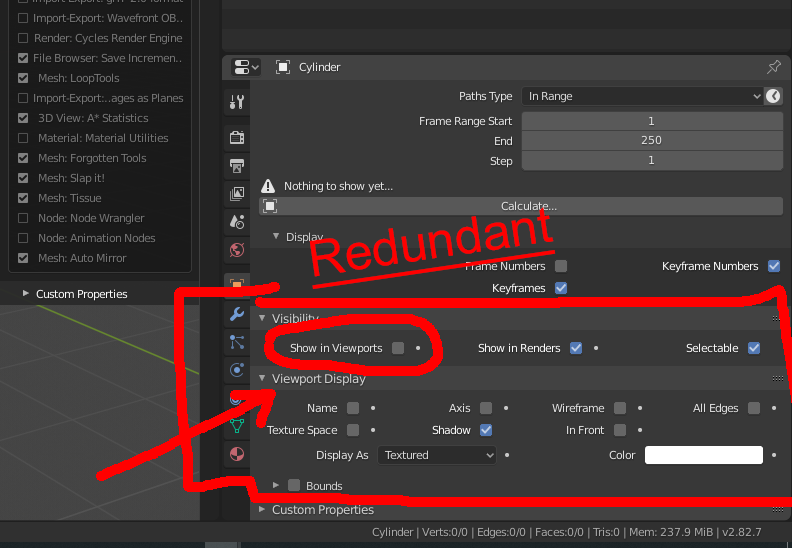Expand Custom Properties in properties editor
The height and width of the screenshot is (548, 792).
262,509
